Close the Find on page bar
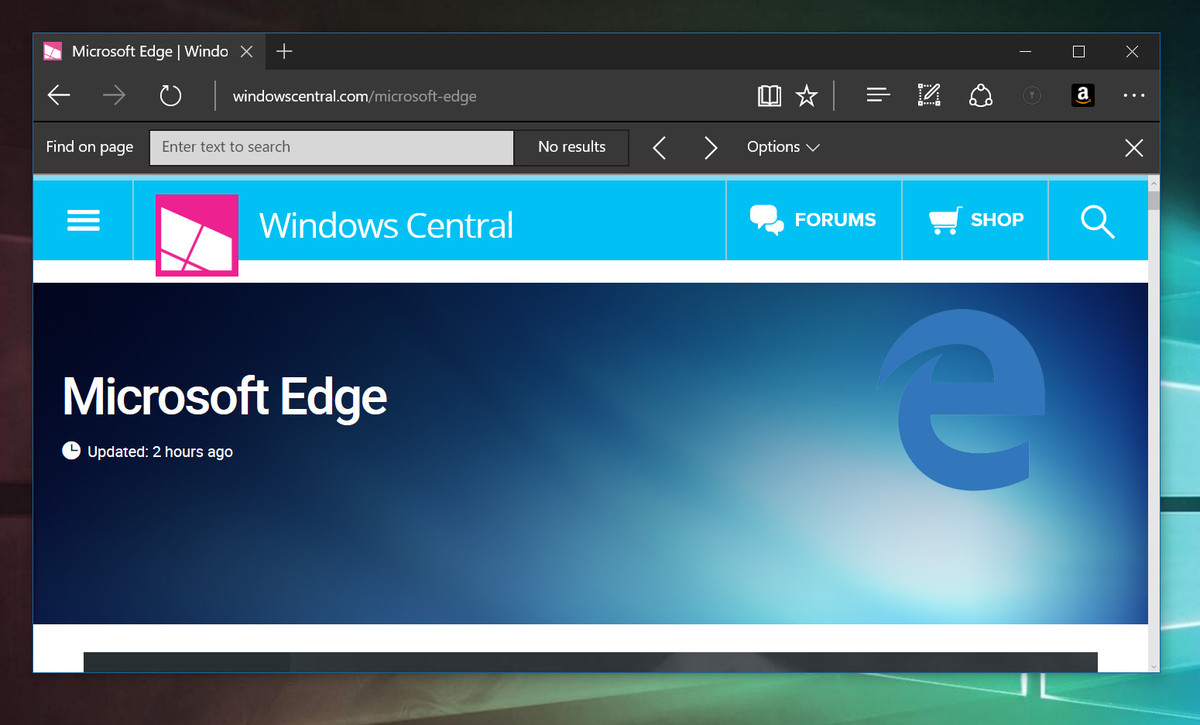 pos(1133,148)
